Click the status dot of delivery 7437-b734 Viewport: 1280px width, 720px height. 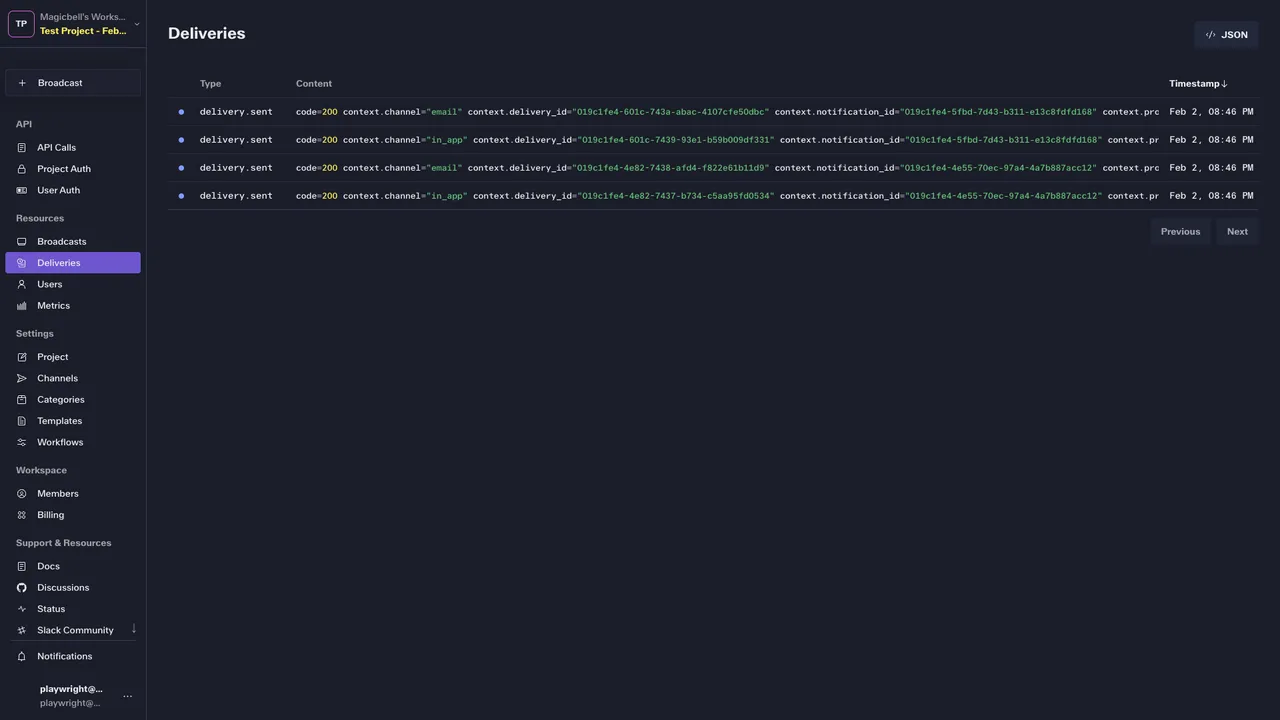[x=181, y=196]
